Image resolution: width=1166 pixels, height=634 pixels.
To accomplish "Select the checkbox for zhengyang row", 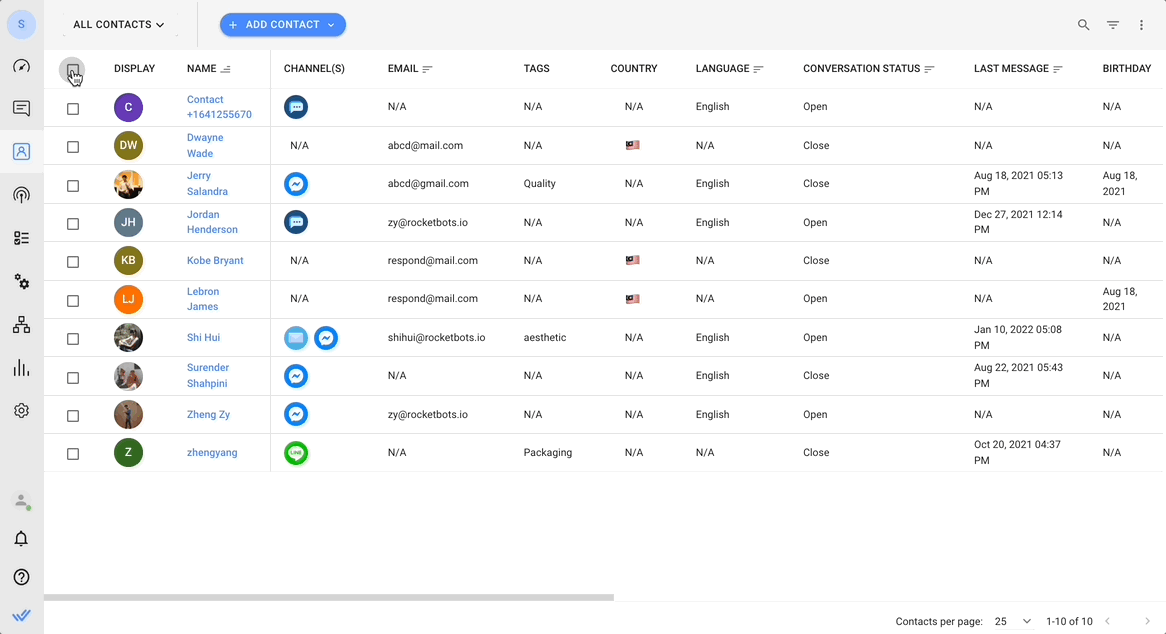I will point(73,453).
